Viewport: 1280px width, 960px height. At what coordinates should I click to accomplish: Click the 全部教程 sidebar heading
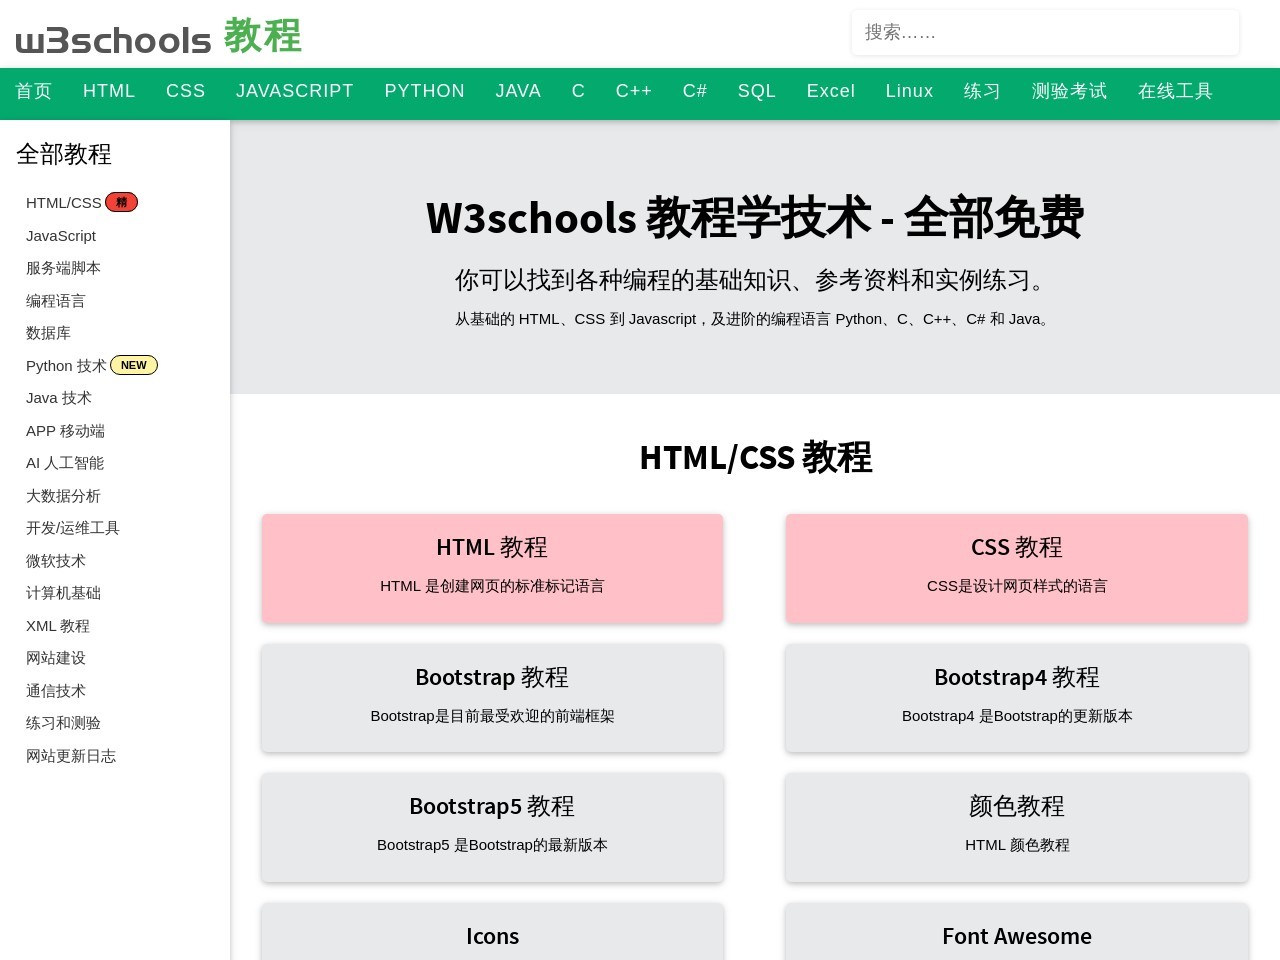pyautogui.click(x=64, y=154)
